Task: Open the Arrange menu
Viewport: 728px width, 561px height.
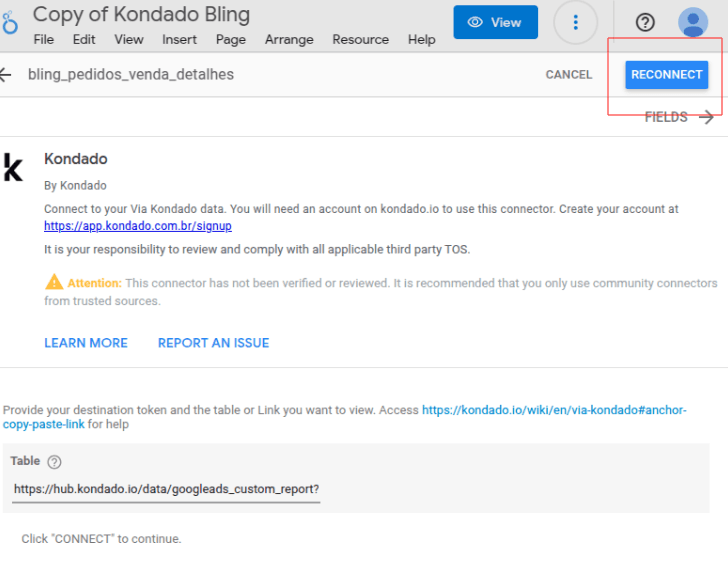Action: click(x=289, y=40)
